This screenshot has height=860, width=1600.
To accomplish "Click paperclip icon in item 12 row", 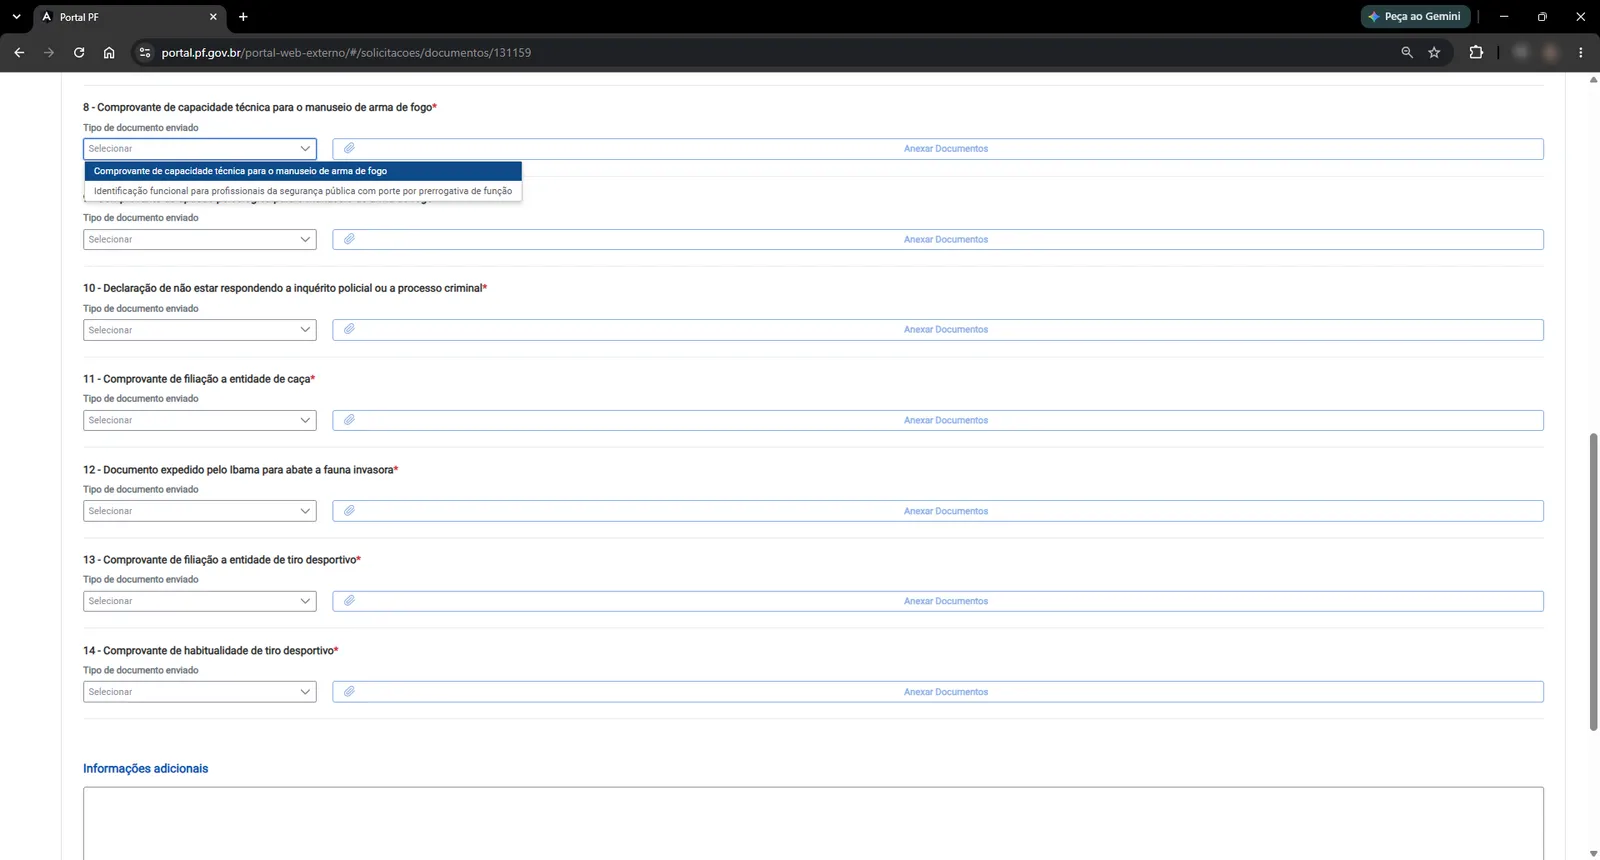I will click(x=349, y=510).
